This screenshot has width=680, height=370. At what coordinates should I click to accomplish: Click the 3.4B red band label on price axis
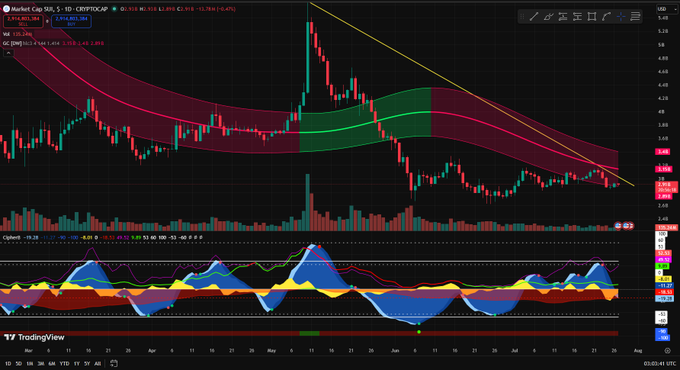(x=664, y=151)
